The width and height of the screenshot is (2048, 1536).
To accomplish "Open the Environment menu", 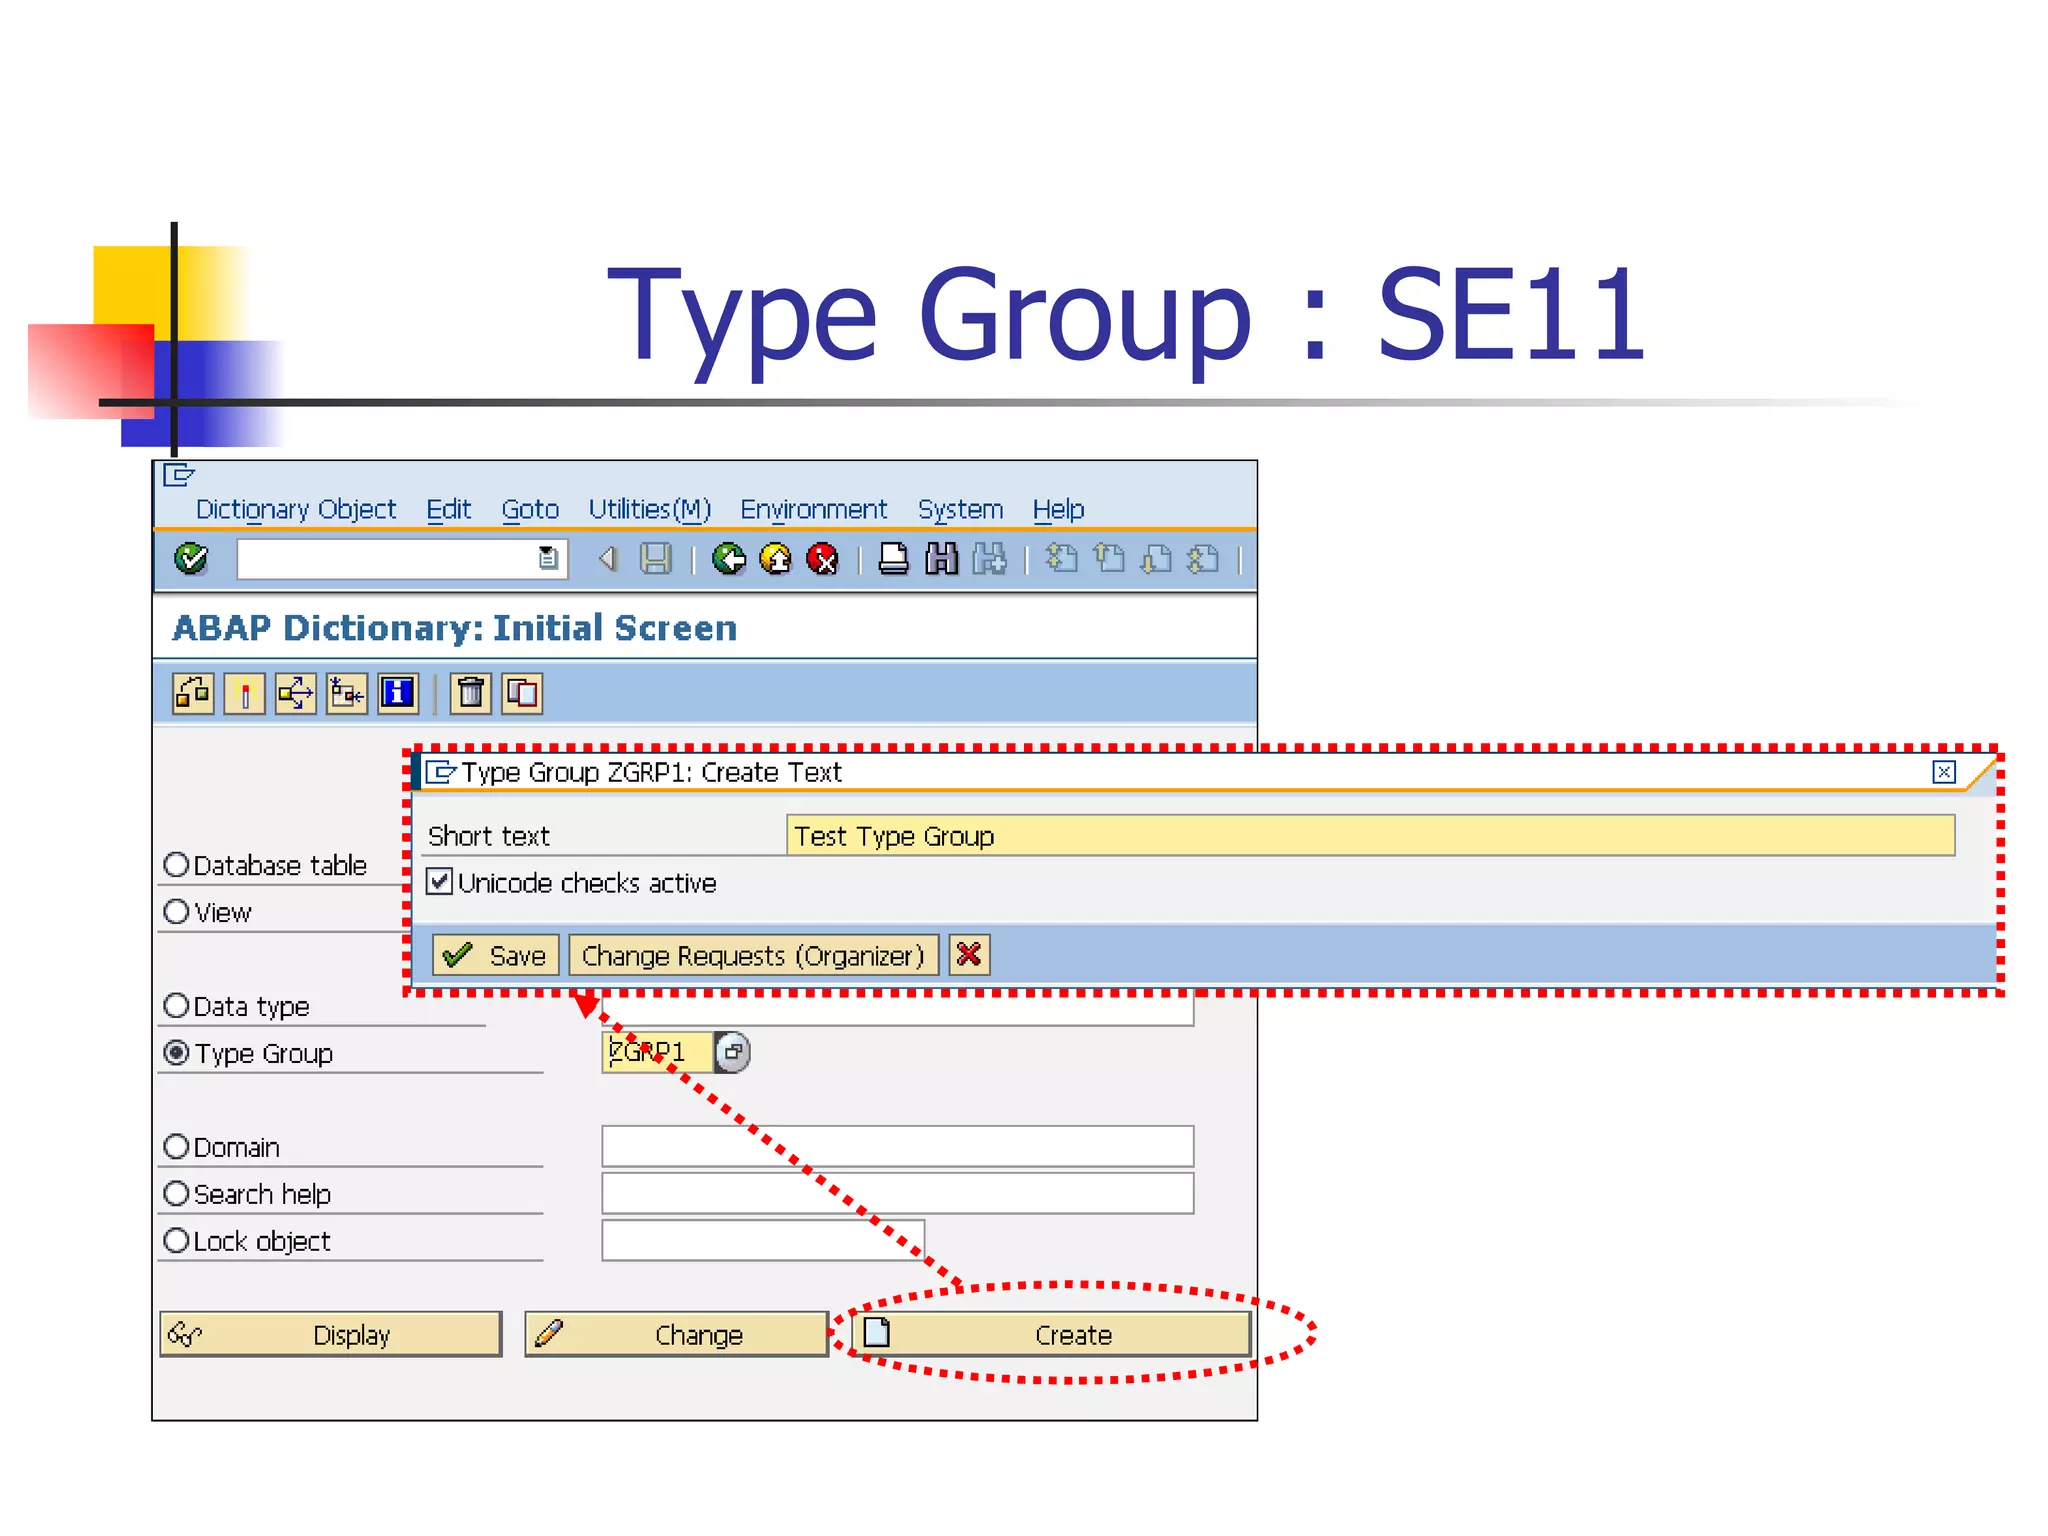I will (813, 510).
